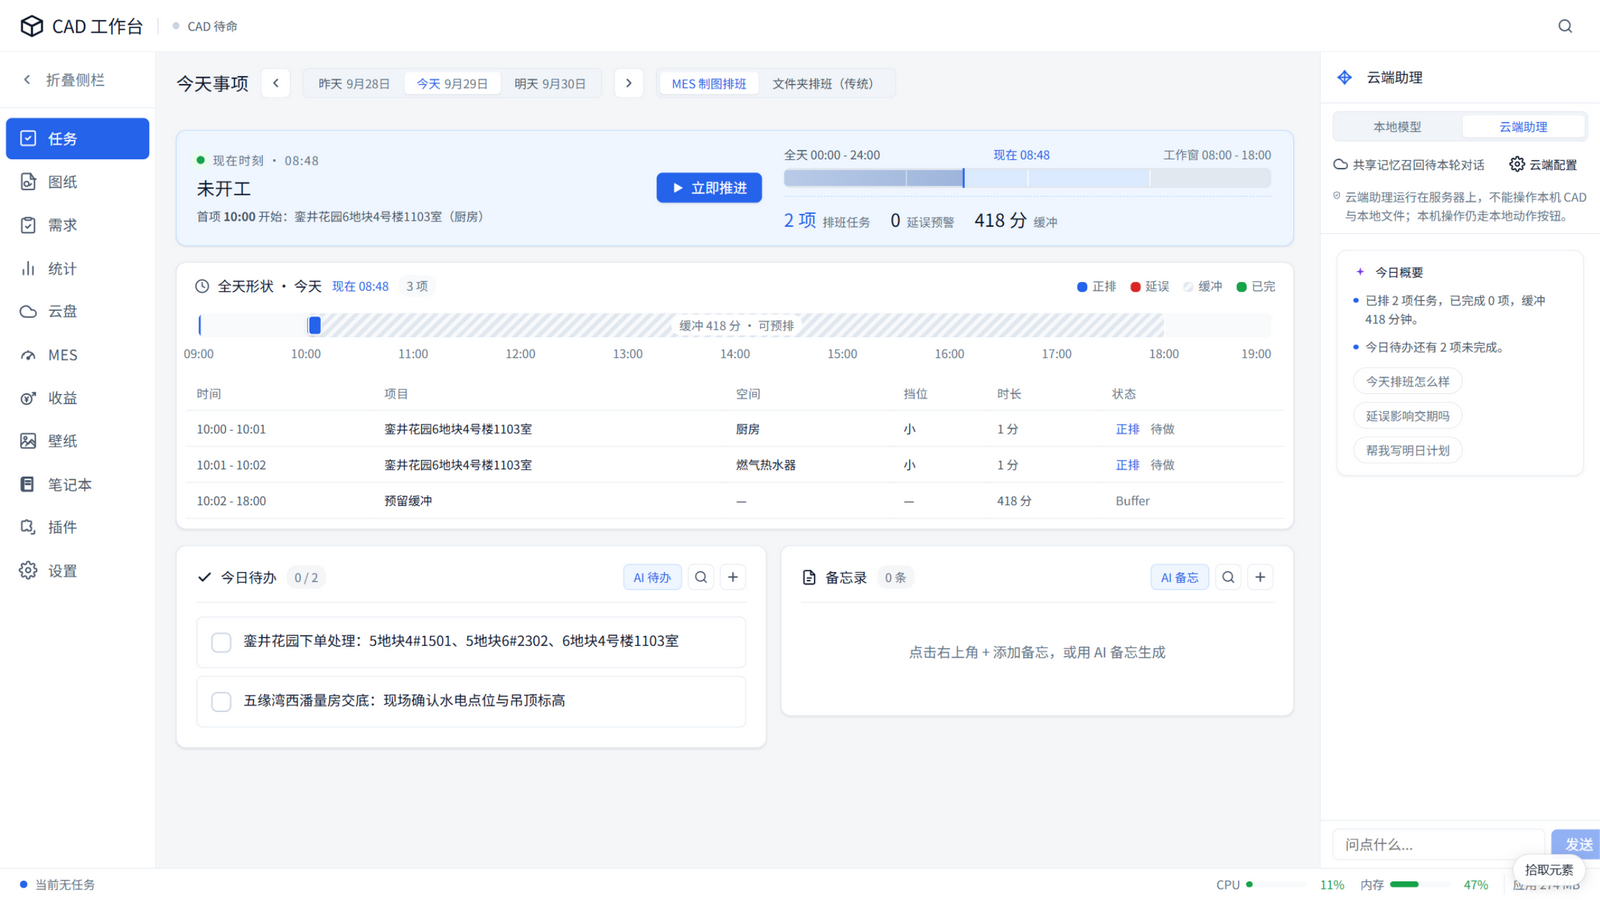This screenshot has height=900, width=1600.
Task: Check the 五缘湾西潘量房交底 to-do item
Action: tap(221, 702)
